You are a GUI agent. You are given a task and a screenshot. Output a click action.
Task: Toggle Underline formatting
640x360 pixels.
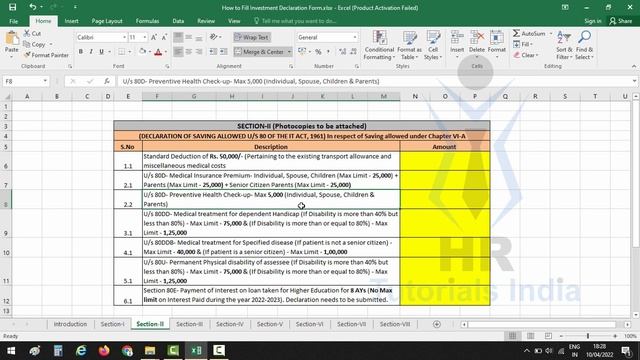click(101, 52)
